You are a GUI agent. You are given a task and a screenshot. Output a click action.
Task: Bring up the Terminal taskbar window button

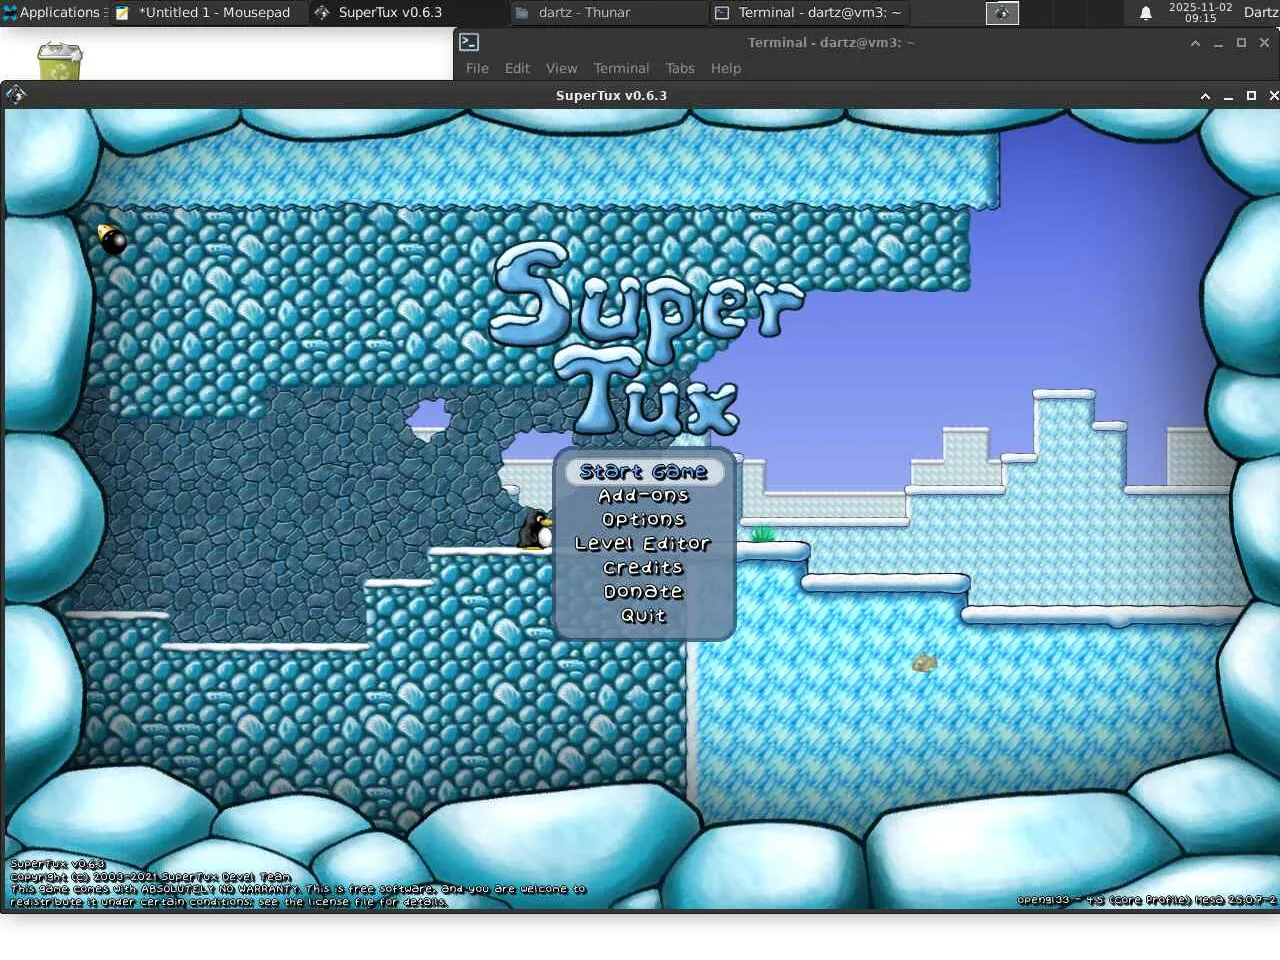(x=809, y=13)
